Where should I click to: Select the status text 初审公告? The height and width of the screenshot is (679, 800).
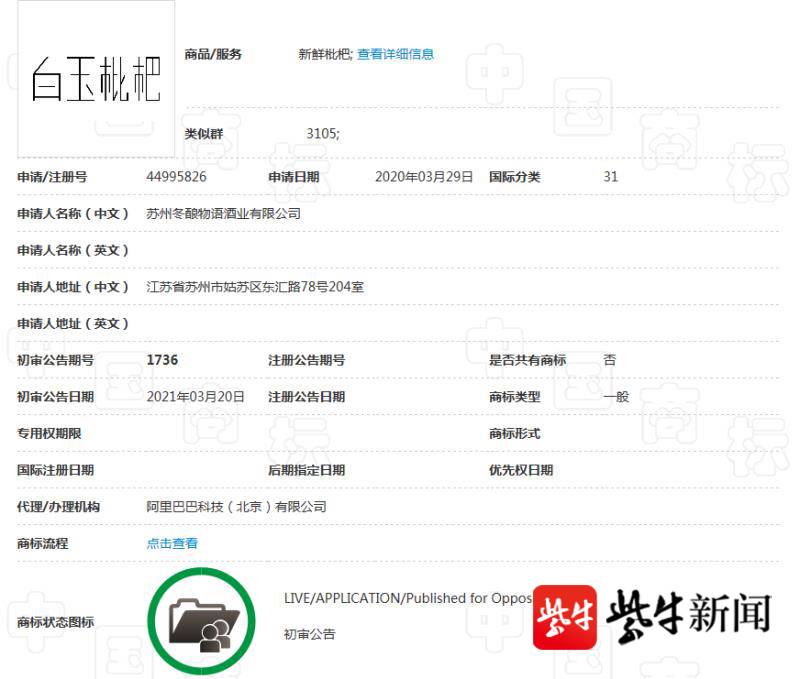click(x=310, y=634)
